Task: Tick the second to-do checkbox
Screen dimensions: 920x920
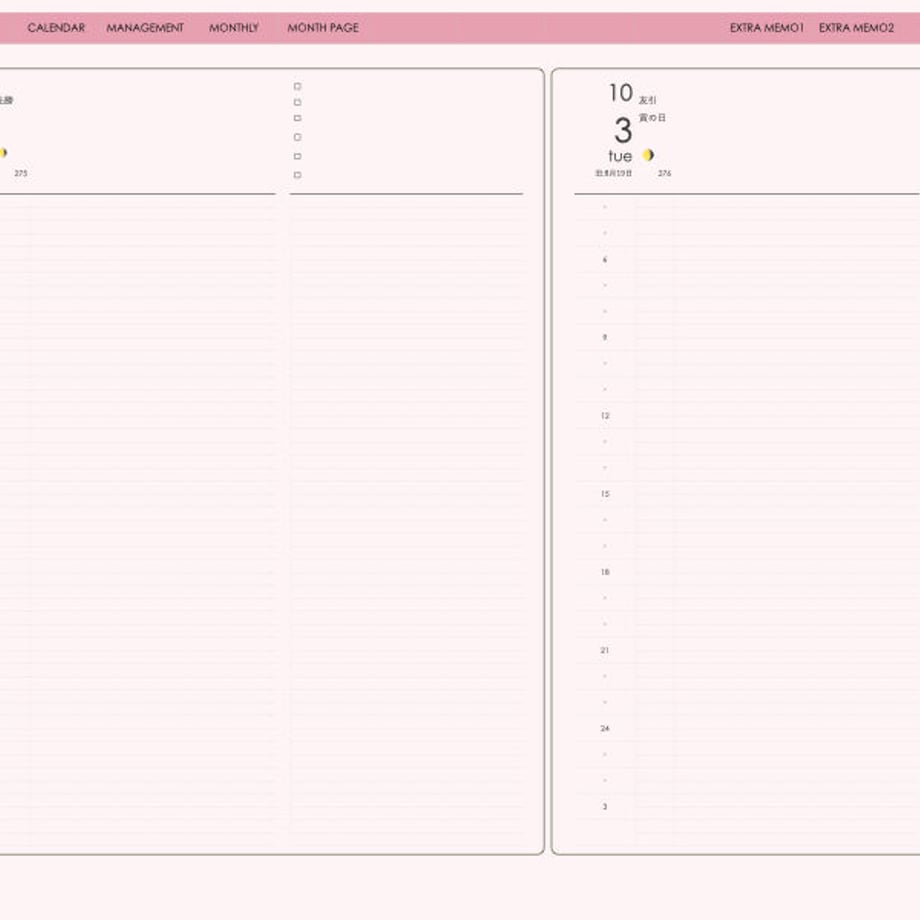Action: [297, 102]
